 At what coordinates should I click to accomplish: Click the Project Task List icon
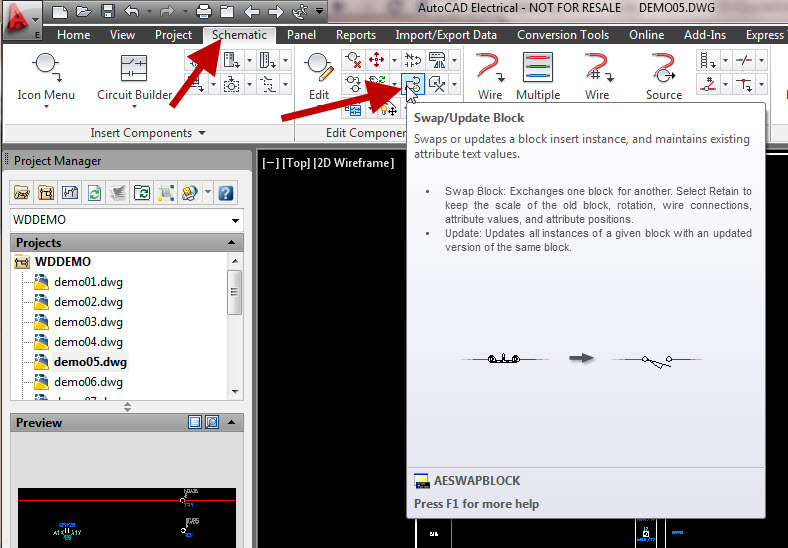coord(118,193)
